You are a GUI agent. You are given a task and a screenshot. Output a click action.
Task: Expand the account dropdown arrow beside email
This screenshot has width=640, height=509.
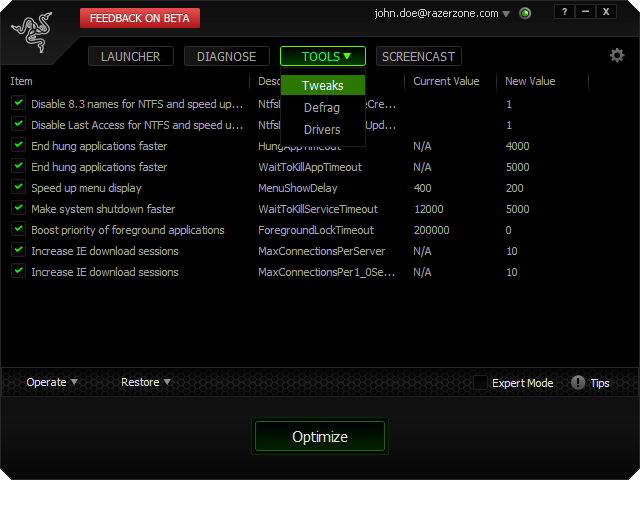tap(506, 14)
